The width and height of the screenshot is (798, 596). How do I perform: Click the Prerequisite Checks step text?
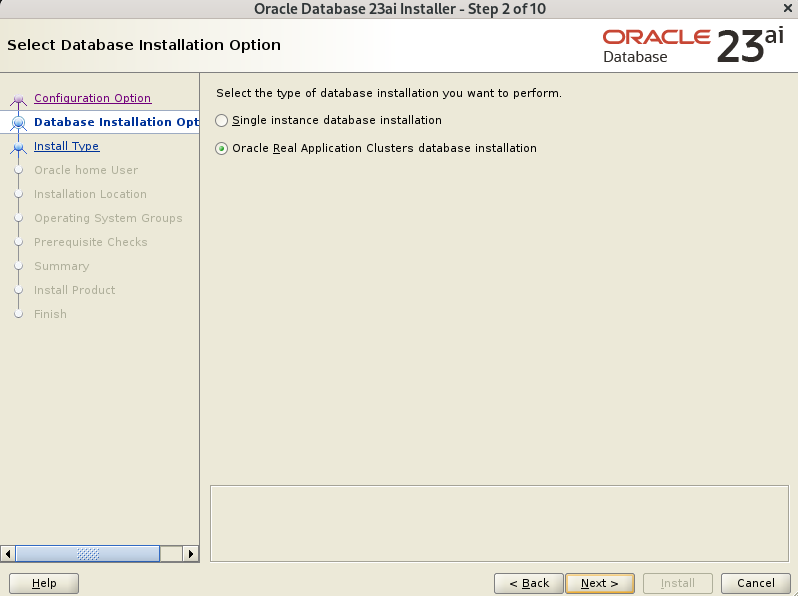[91, 242]
